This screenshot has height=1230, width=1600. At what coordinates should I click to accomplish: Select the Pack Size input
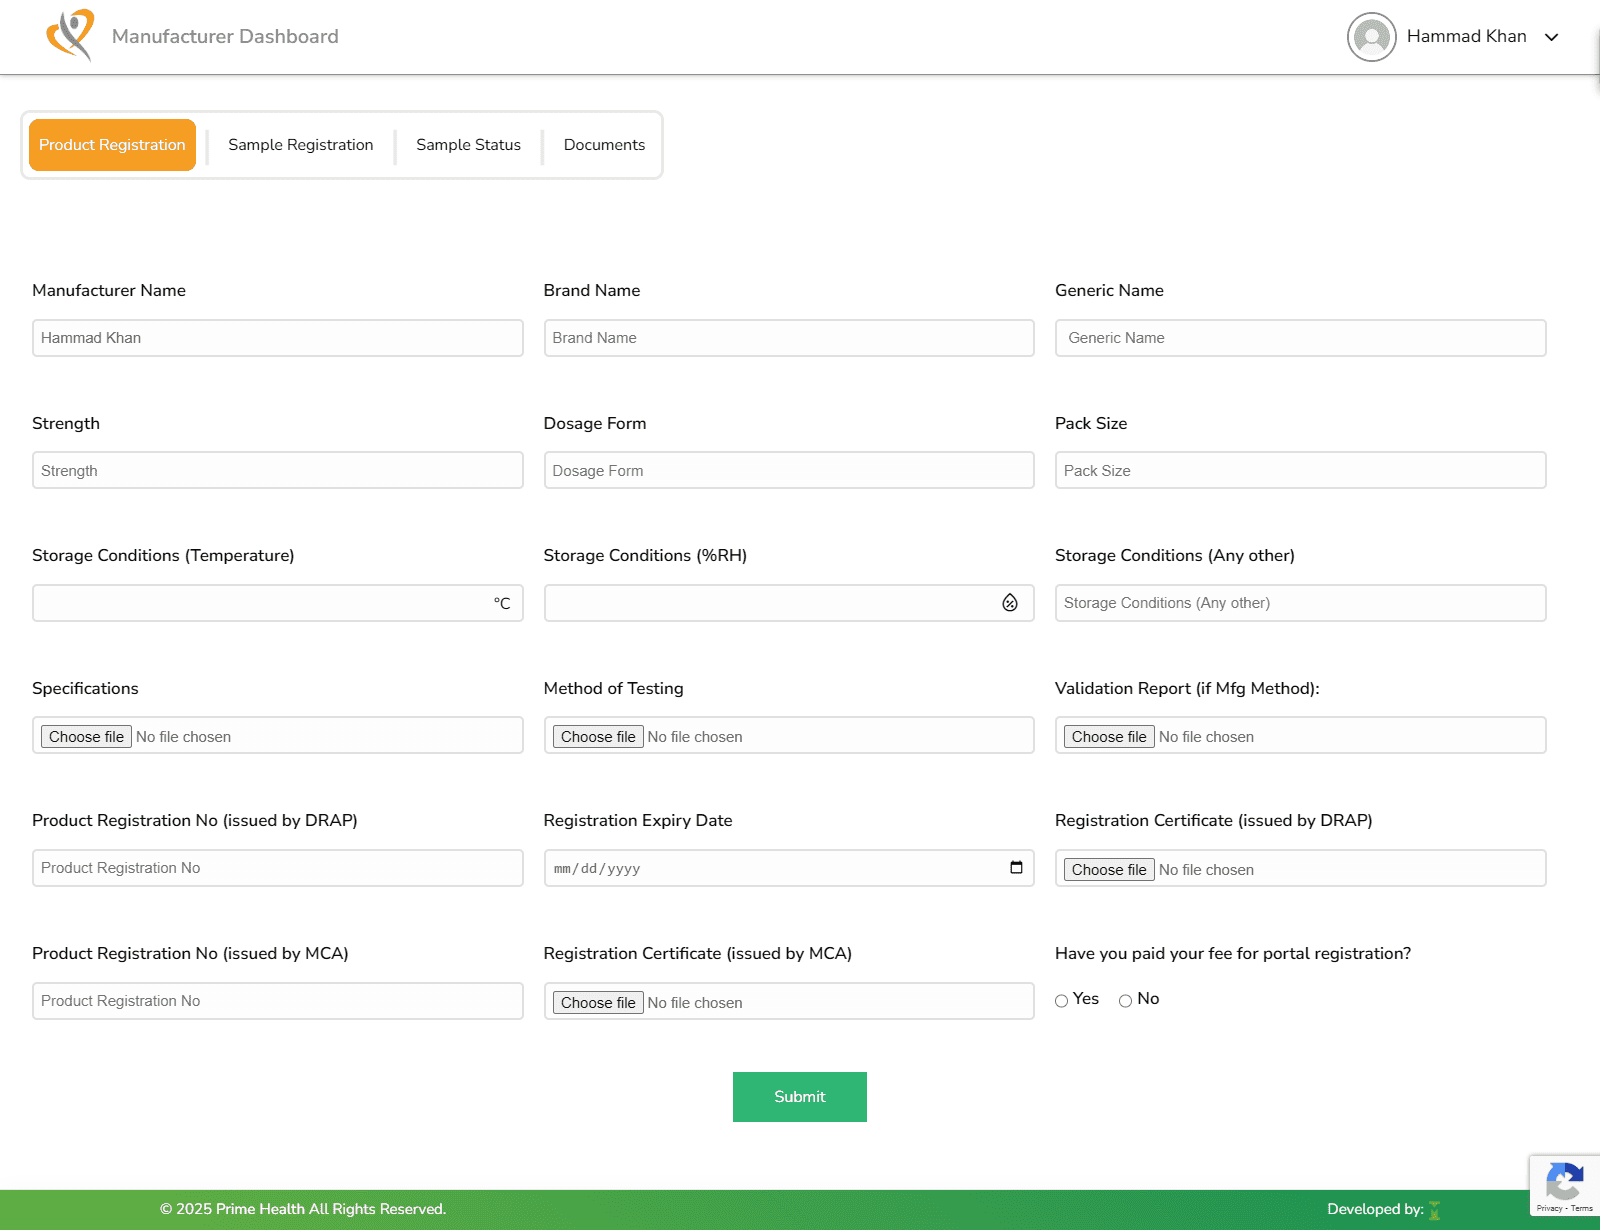[x=1301, y=470]
